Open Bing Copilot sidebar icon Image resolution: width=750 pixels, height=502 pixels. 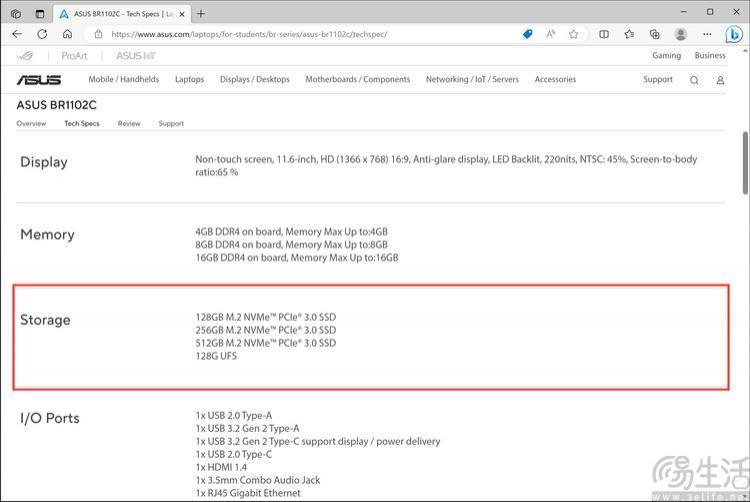pyautogui.click(x=734, y=34)
